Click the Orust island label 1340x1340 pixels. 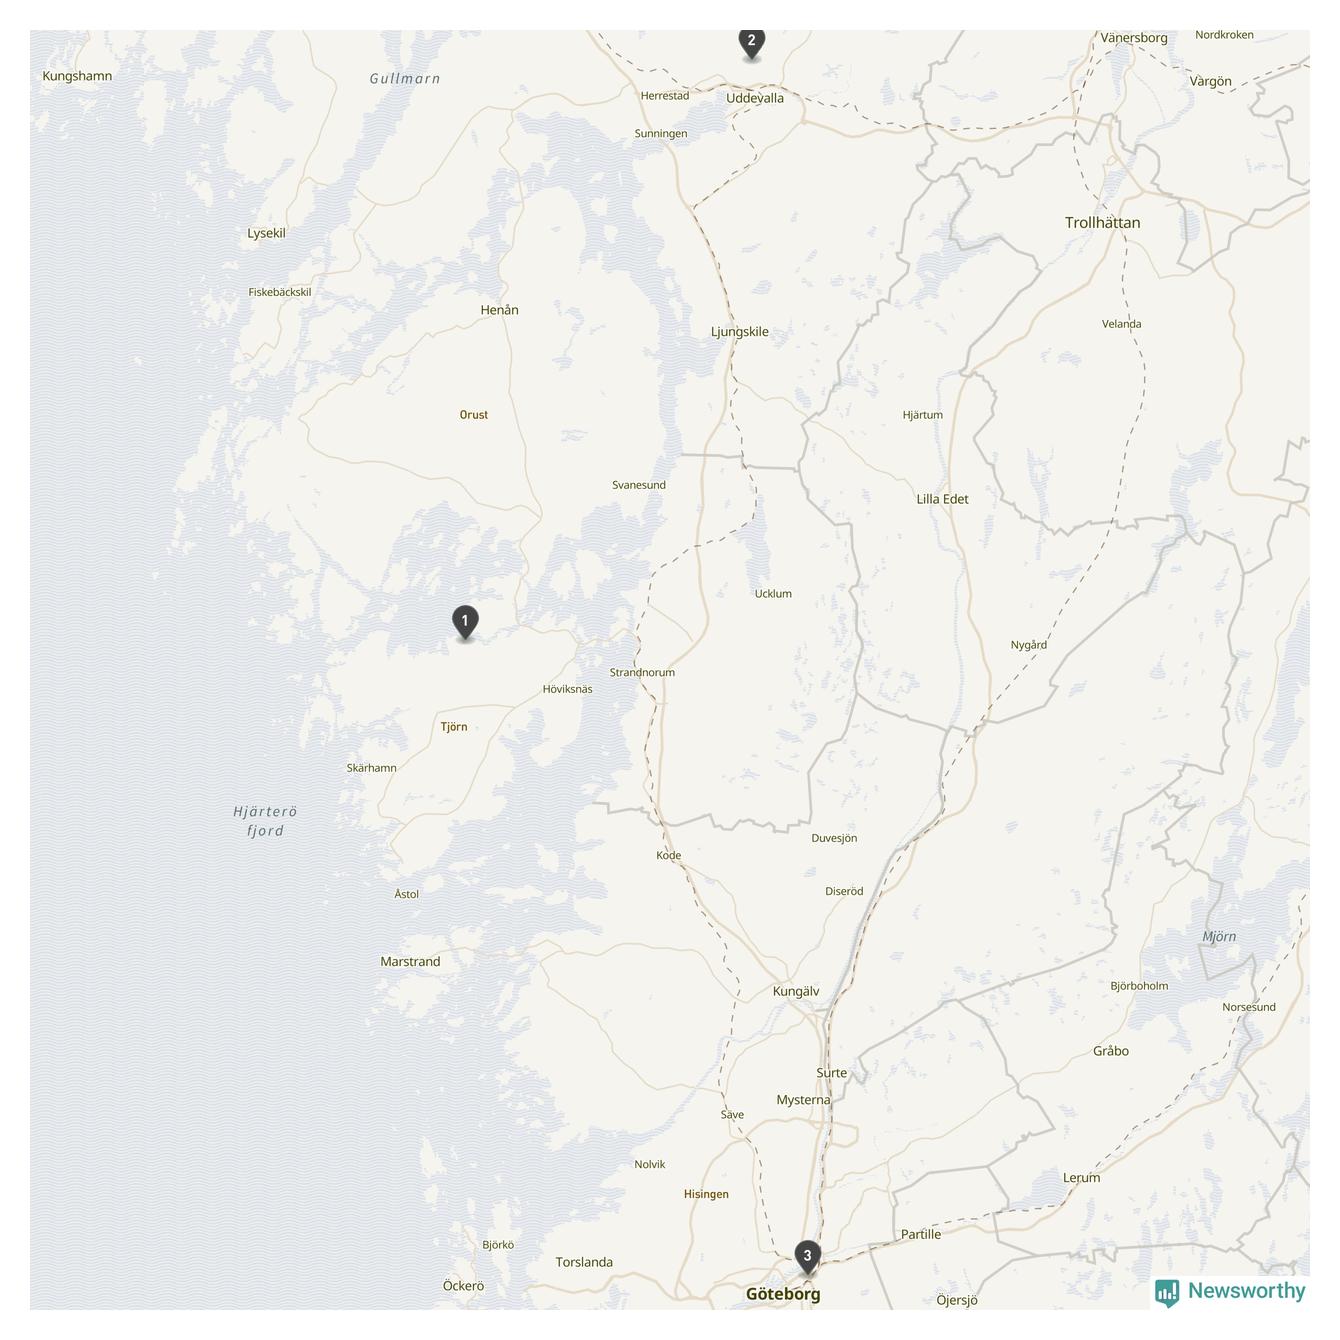(x=474, y=415)
